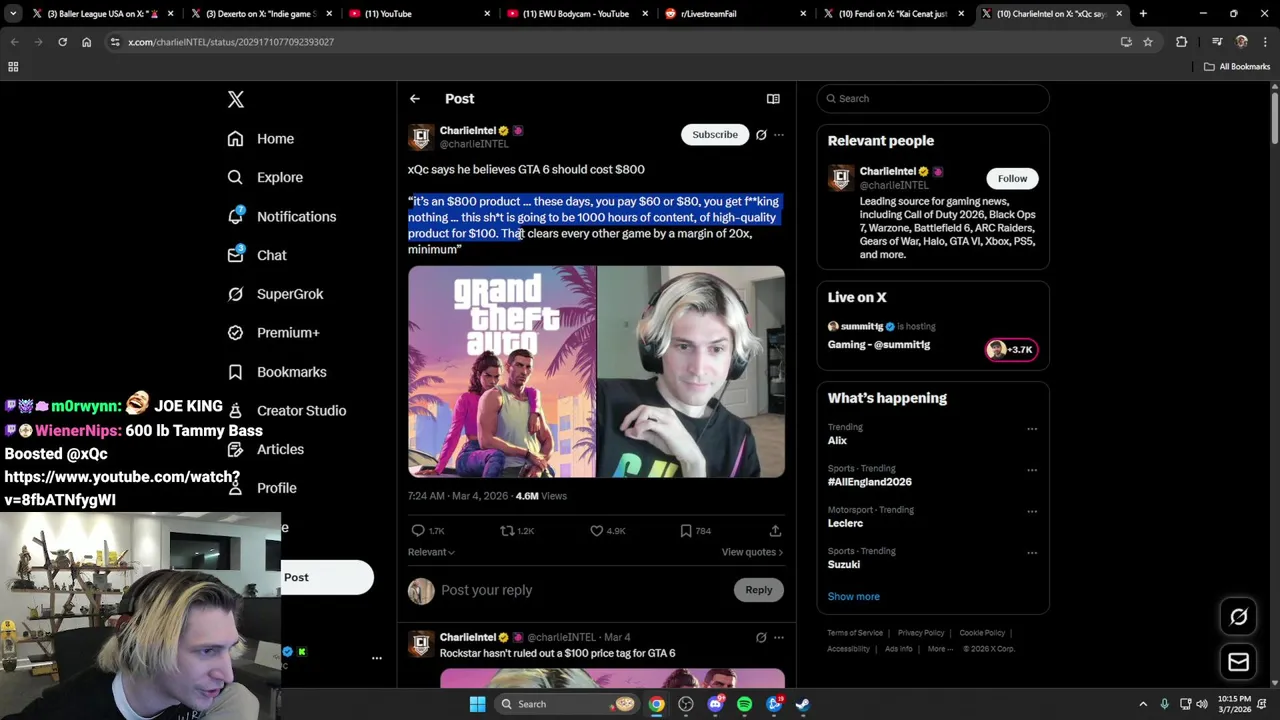Switch to the r/LivestreamFail tab
Image resolution: width=1280 pixels, height=720 pixels.
point(735,14)
